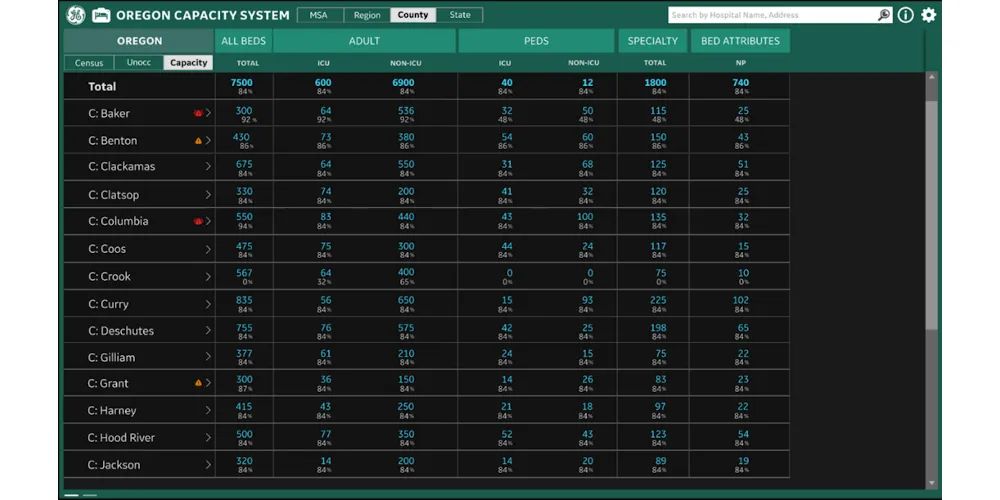The width and height of the screenshot is (1000, 500).
Task: Switch to the MSA tab
Action: (320, 15)
